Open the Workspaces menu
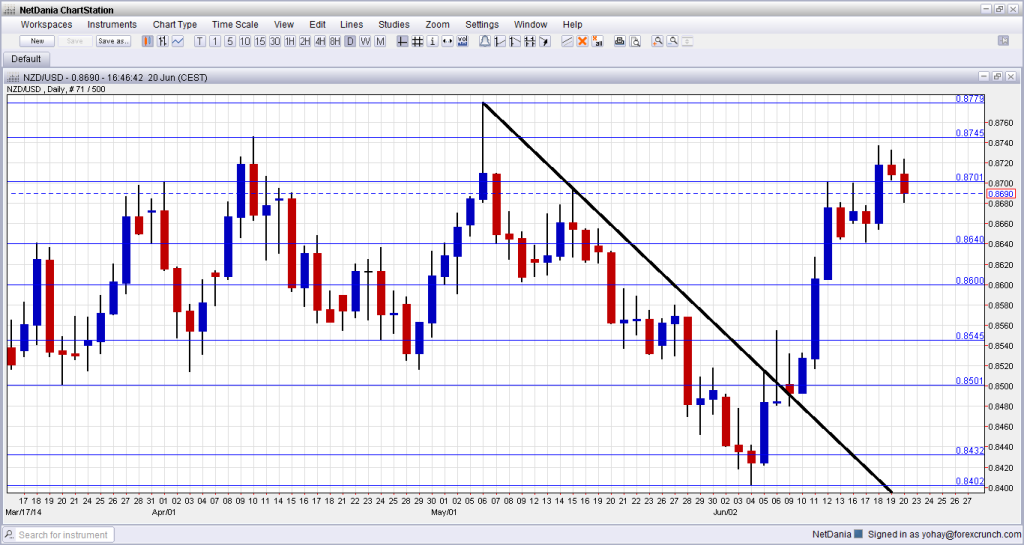The height and width of the screenshot is (545, 1024). coord(46,24)
